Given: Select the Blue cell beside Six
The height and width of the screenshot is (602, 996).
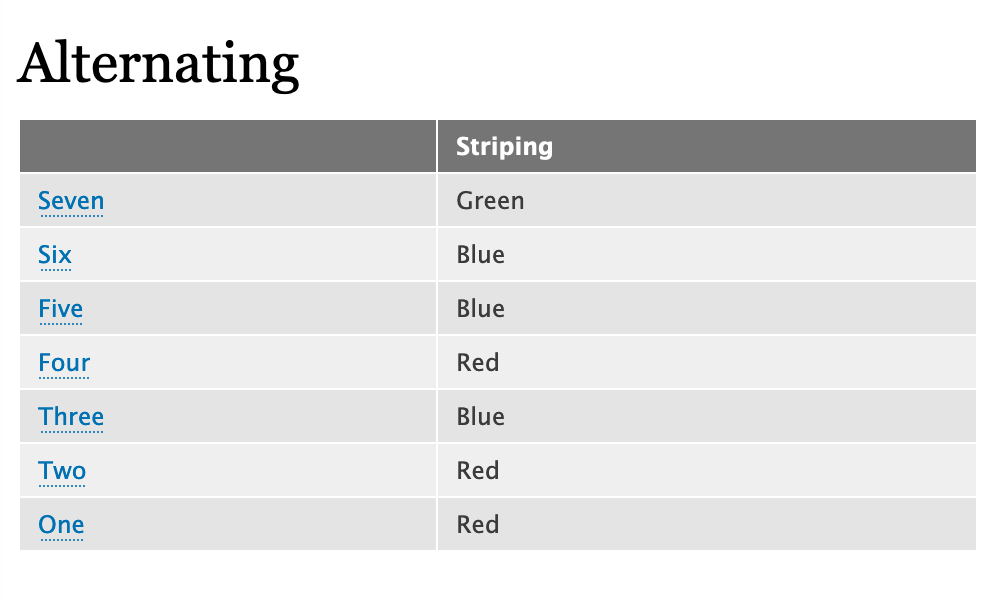Looking at the screenshot, I should click(x=479, y=254).
